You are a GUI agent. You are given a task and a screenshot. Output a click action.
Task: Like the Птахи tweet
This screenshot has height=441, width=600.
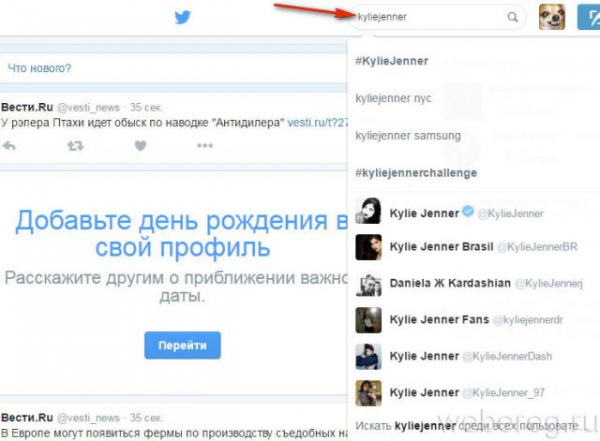tap(140, 145)
